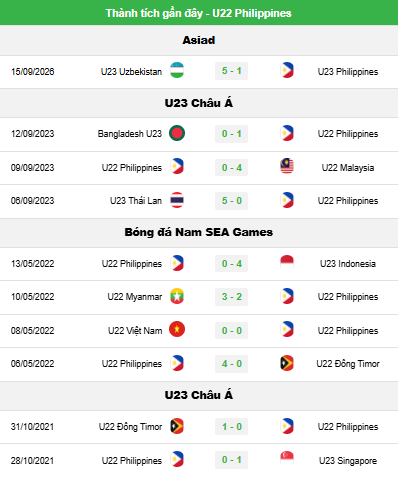This screenshot has height=477, width=398.
Task: Open the 5 - 1 score of Uzbekistan match
Action: (232, 71)
